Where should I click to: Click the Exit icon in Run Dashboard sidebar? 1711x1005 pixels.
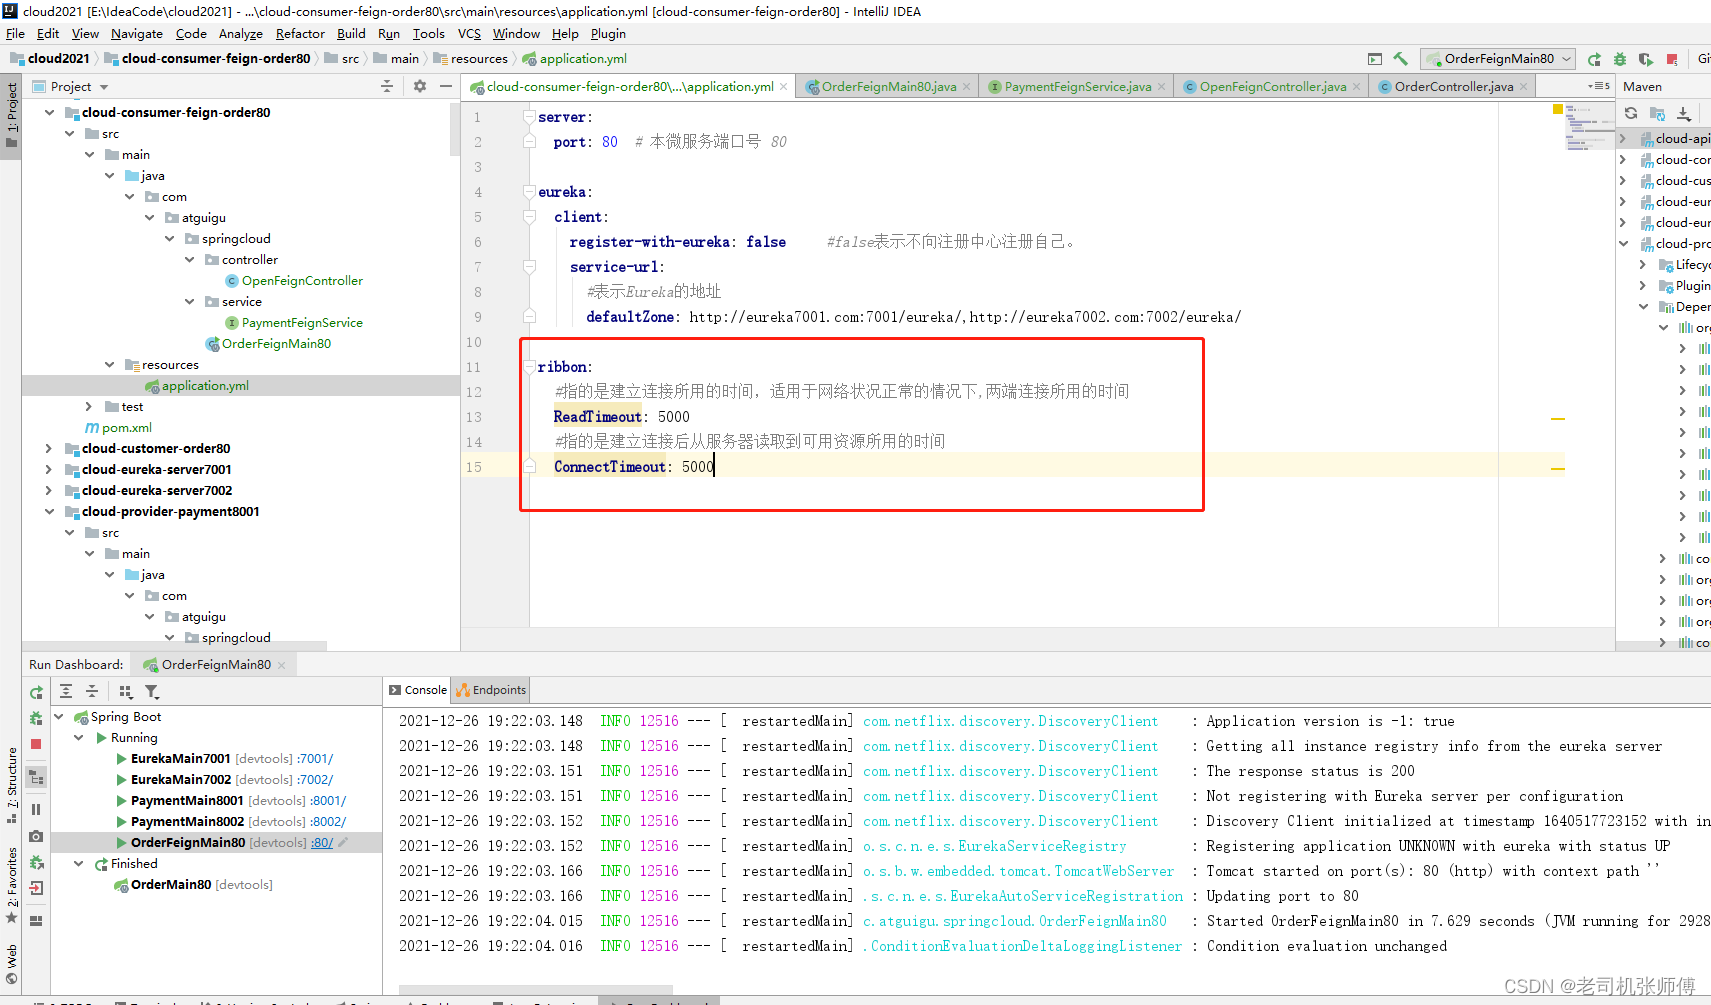pos(36,888)
